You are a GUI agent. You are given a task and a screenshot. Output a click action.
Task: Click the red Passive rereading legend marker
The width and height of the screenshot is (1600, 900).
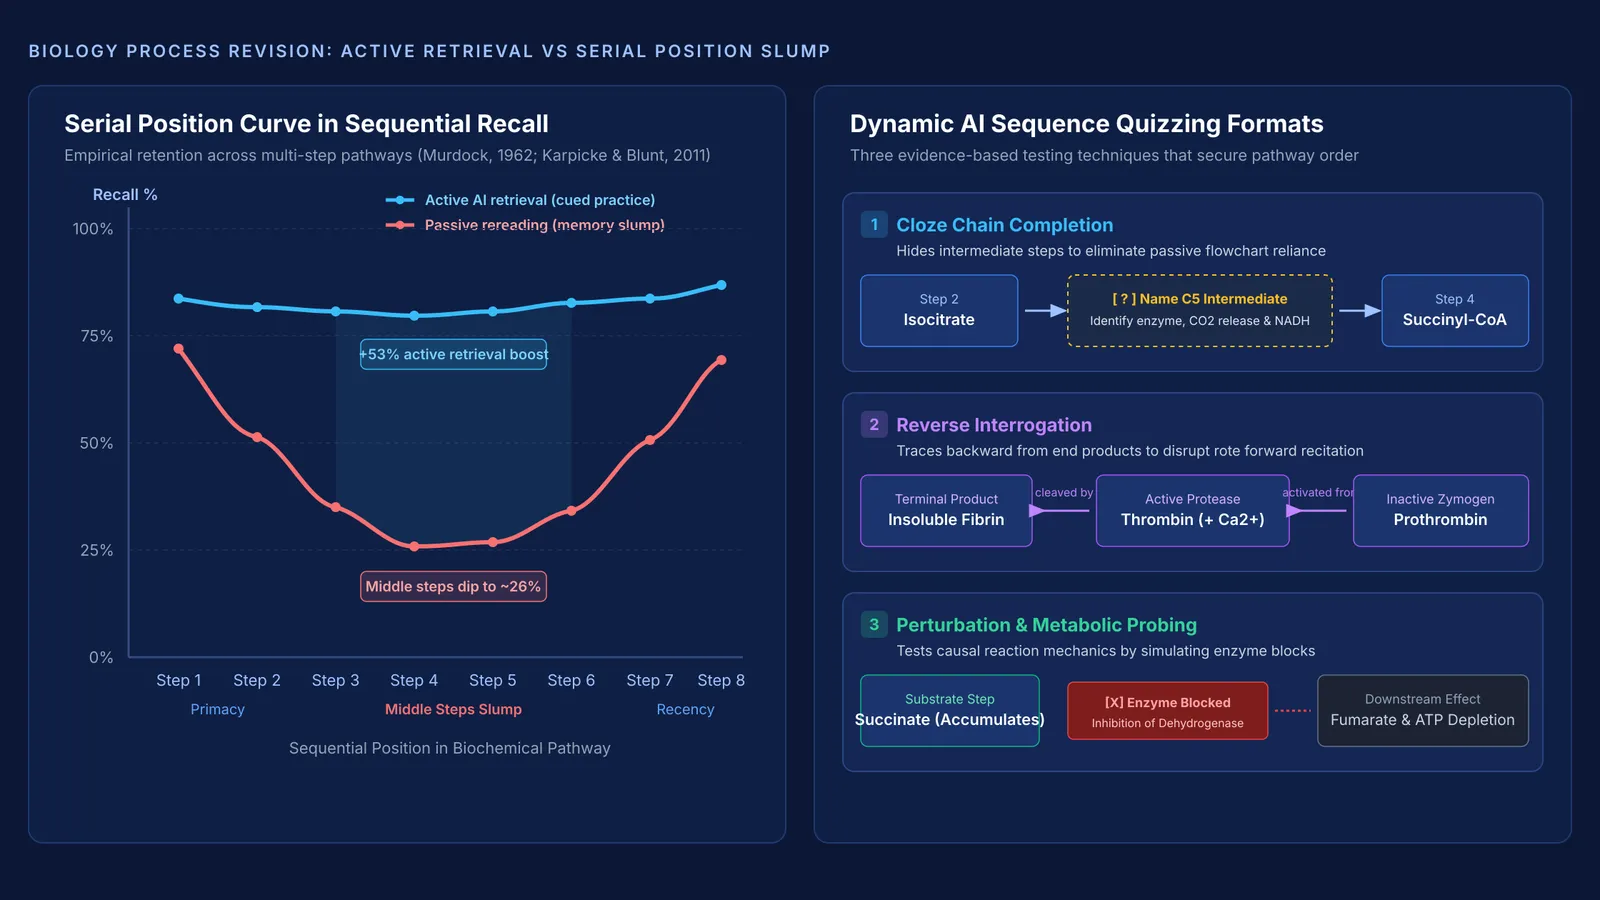pyautogui.click(x=400, y=225)
